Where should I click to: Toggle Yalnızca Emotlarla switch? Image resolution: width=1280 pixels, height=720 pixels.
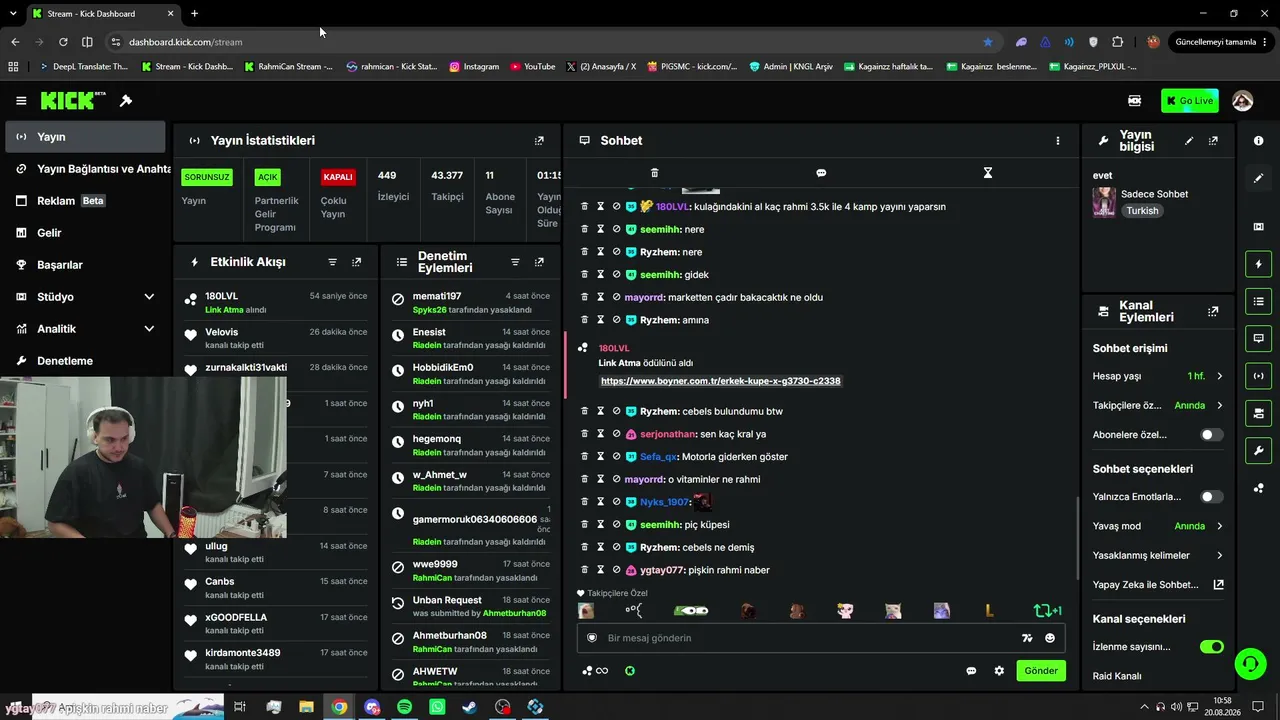1211,497
